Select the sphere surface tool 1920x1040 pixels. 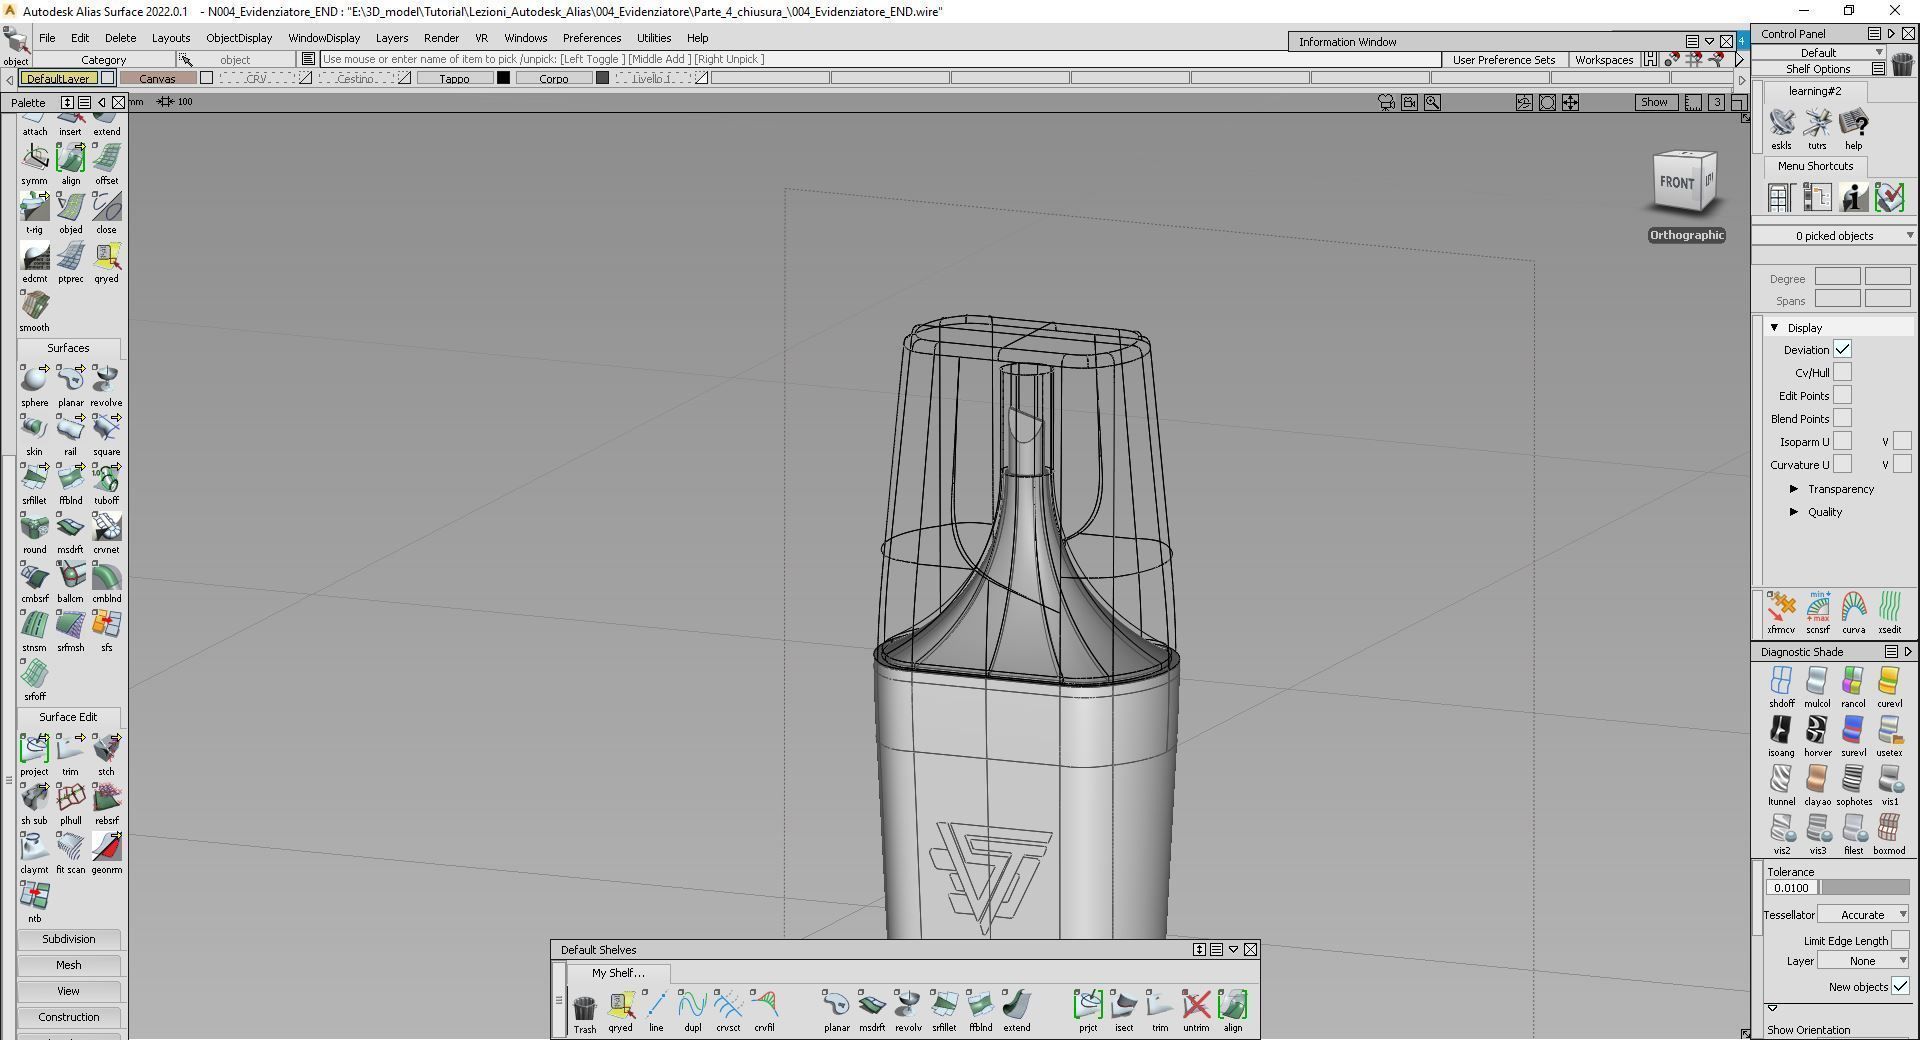34,379
